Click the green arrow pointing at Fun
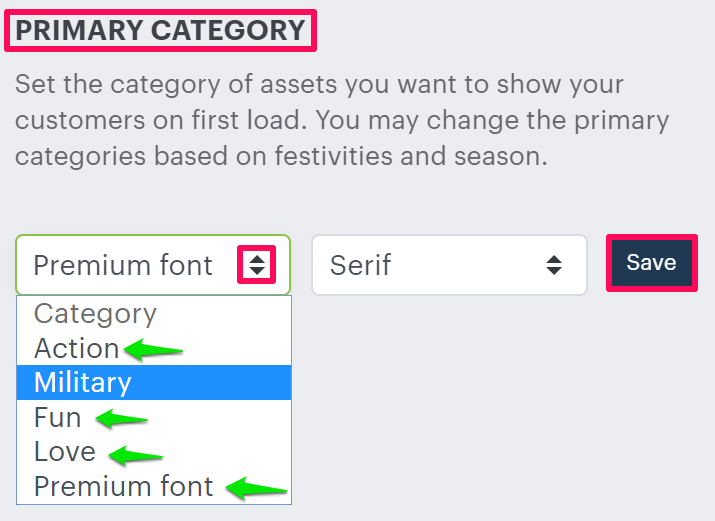The image size is (715, 521). [121, 419]
